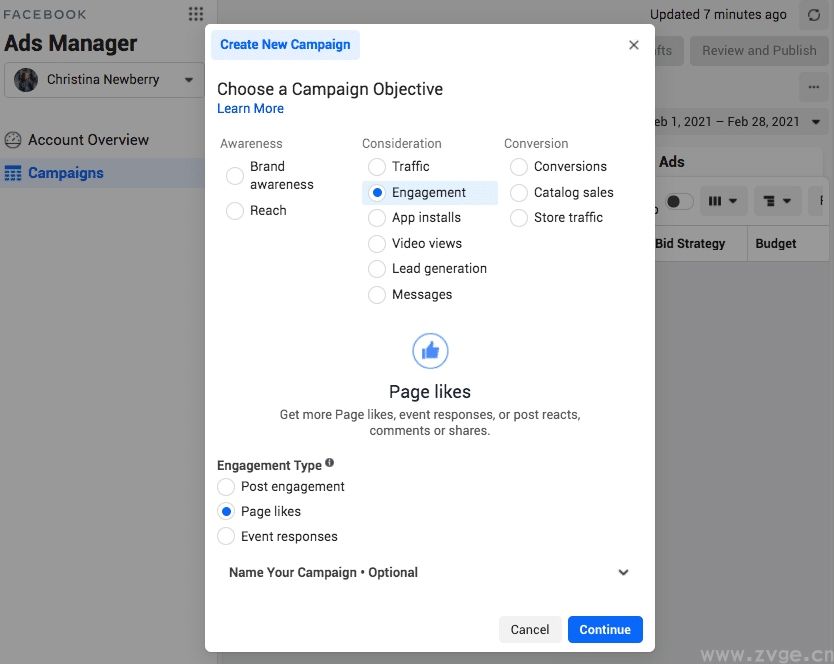Open the date range dropdown
The width and height of the screenshot is (834, 664).
pos(735,122)
